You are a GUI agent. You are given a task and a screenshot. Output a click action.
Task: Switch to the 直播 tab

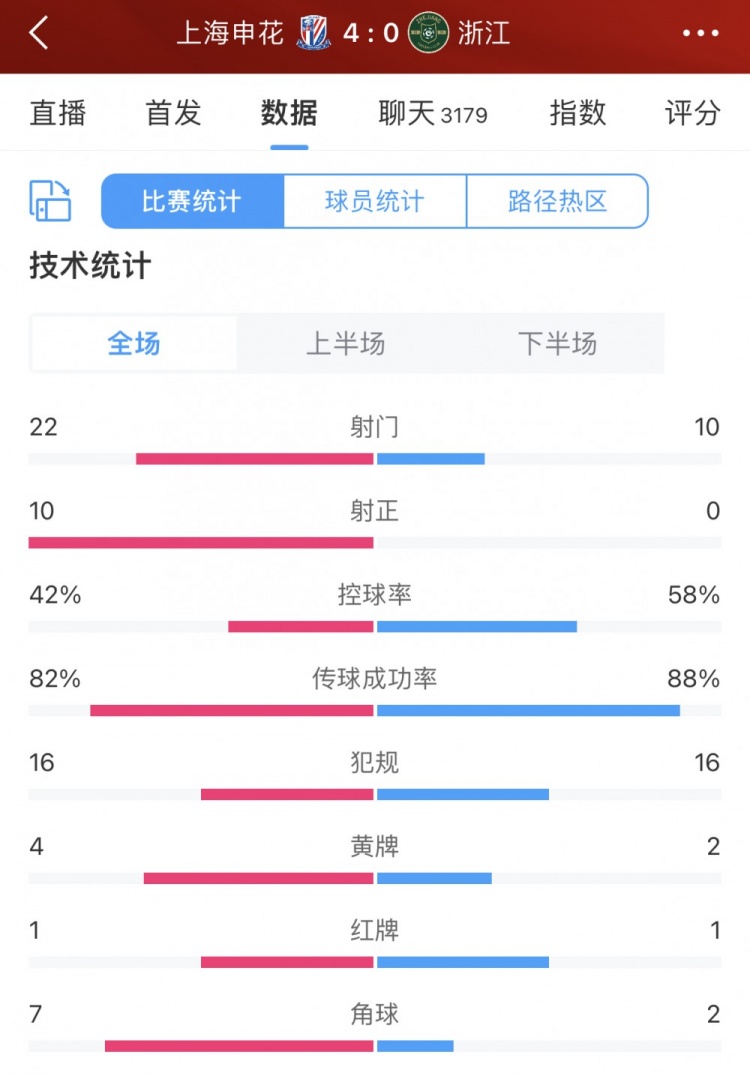[58, 113]
